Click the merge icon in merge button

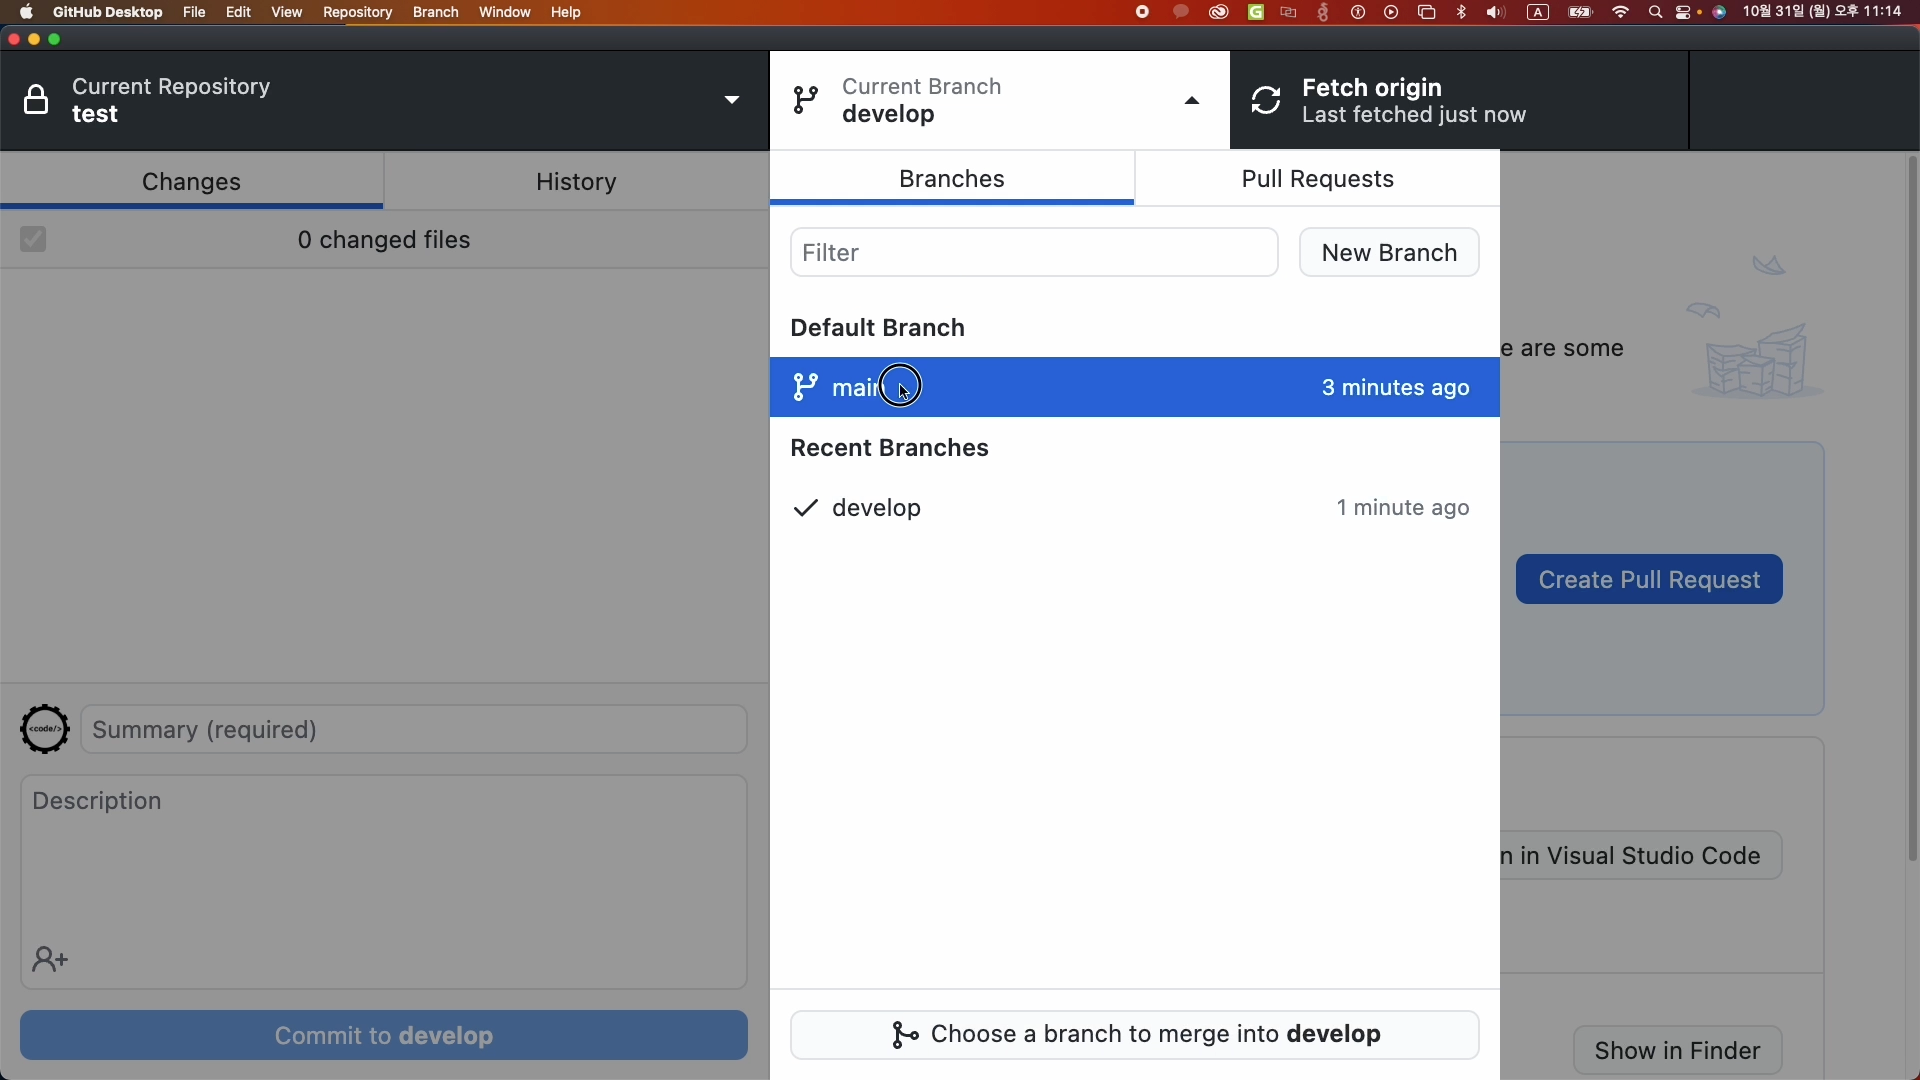(905, 1036)
